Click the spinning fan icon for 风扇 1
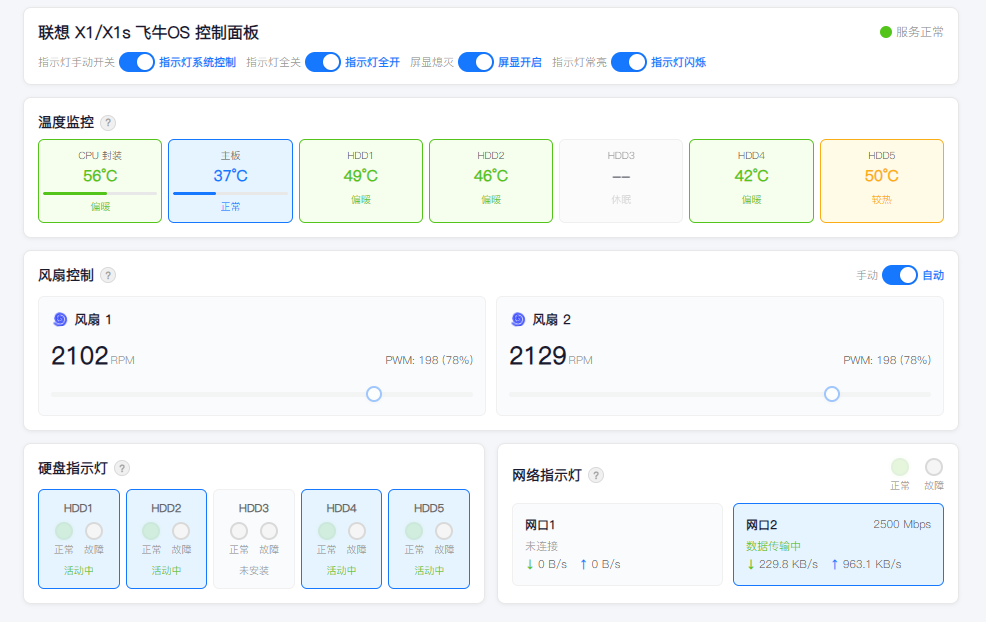The image size is (986, 622). click(x=60, y=319)
